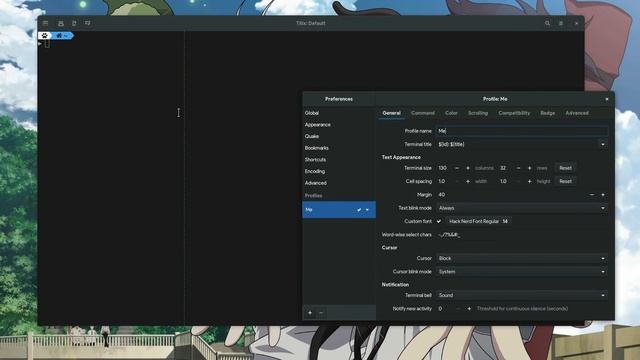Viewport: 640px width, 360px height.
Task: Reset the Cell spacing values
Action: [565, 181]
